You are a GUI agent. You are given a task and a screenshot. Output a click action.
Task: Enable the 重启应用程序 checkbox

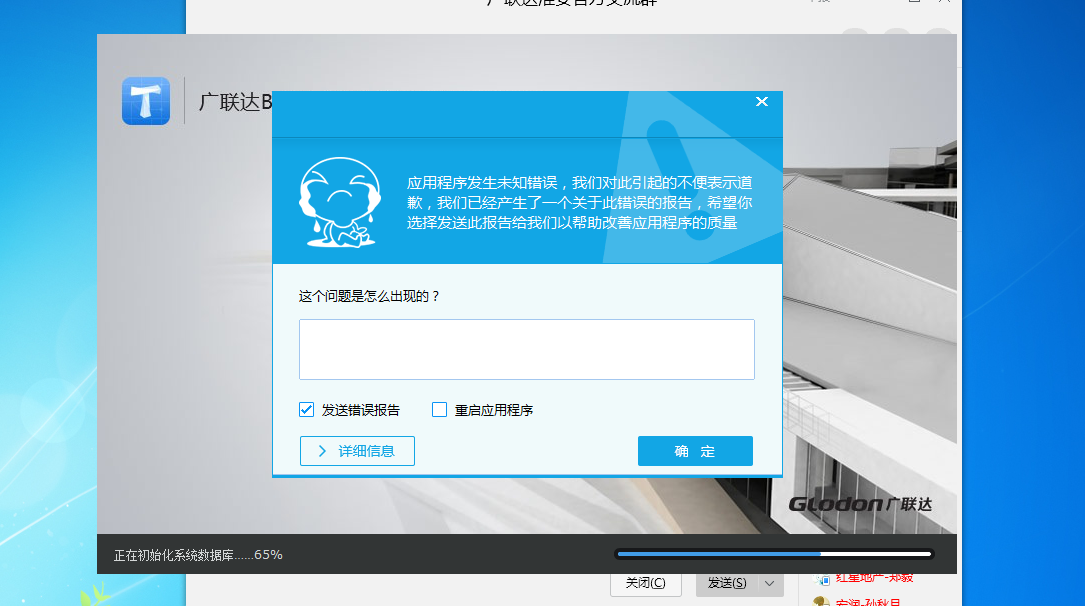coord(439,410)
